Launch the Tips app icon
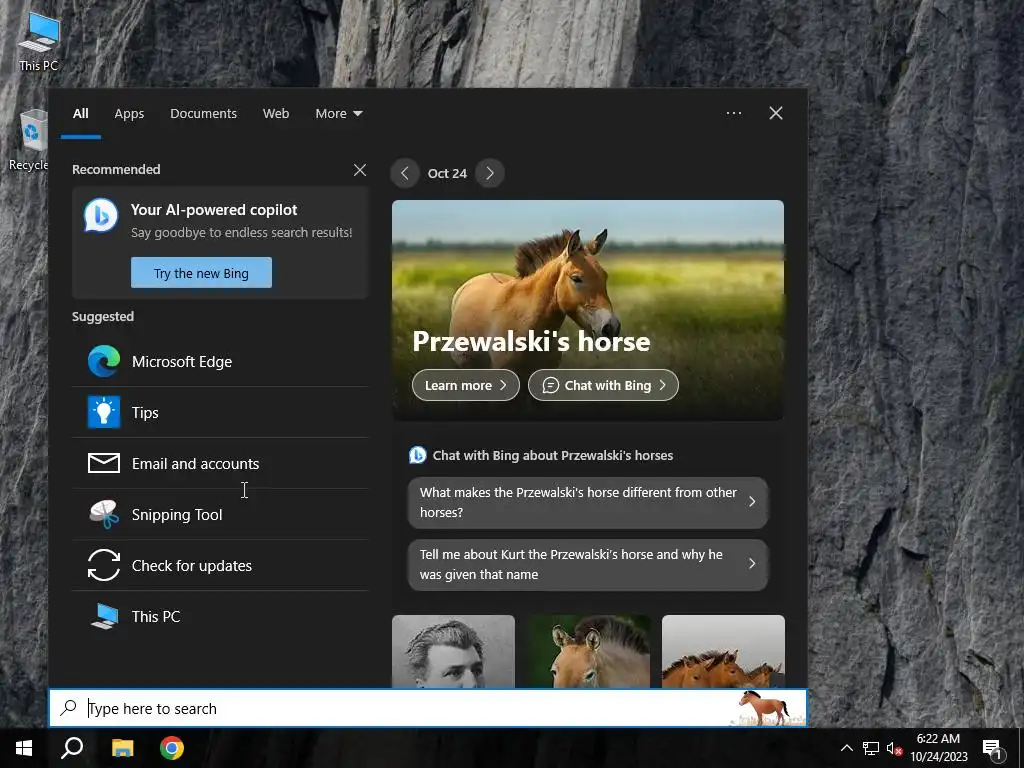Image resolution: width=1024 pixels, height=768 pixels. (104, 413)
